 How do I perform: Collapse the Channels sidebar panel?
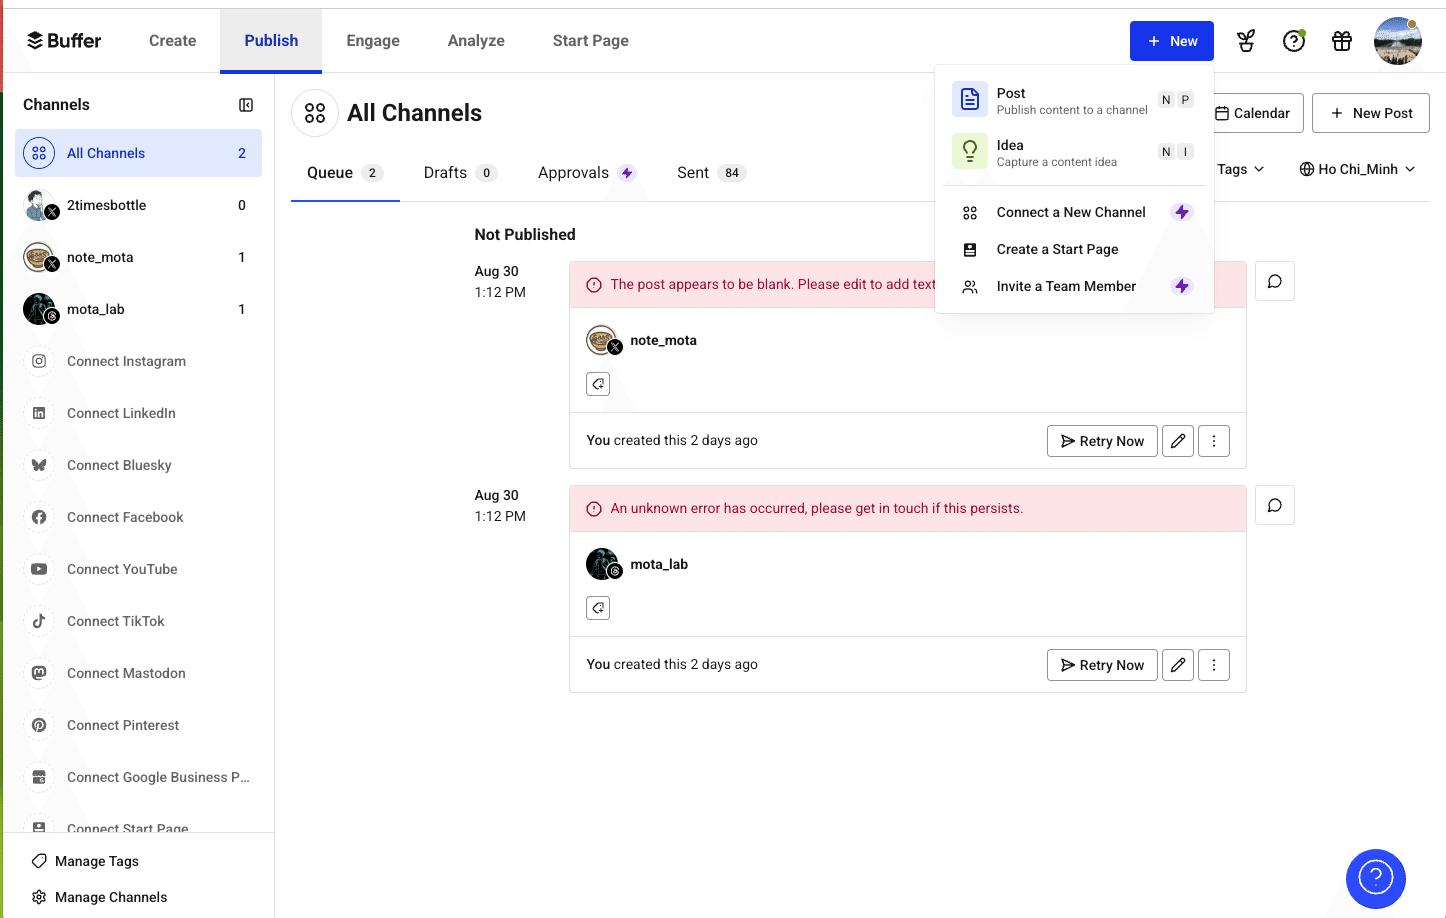(x=246, y=105)
